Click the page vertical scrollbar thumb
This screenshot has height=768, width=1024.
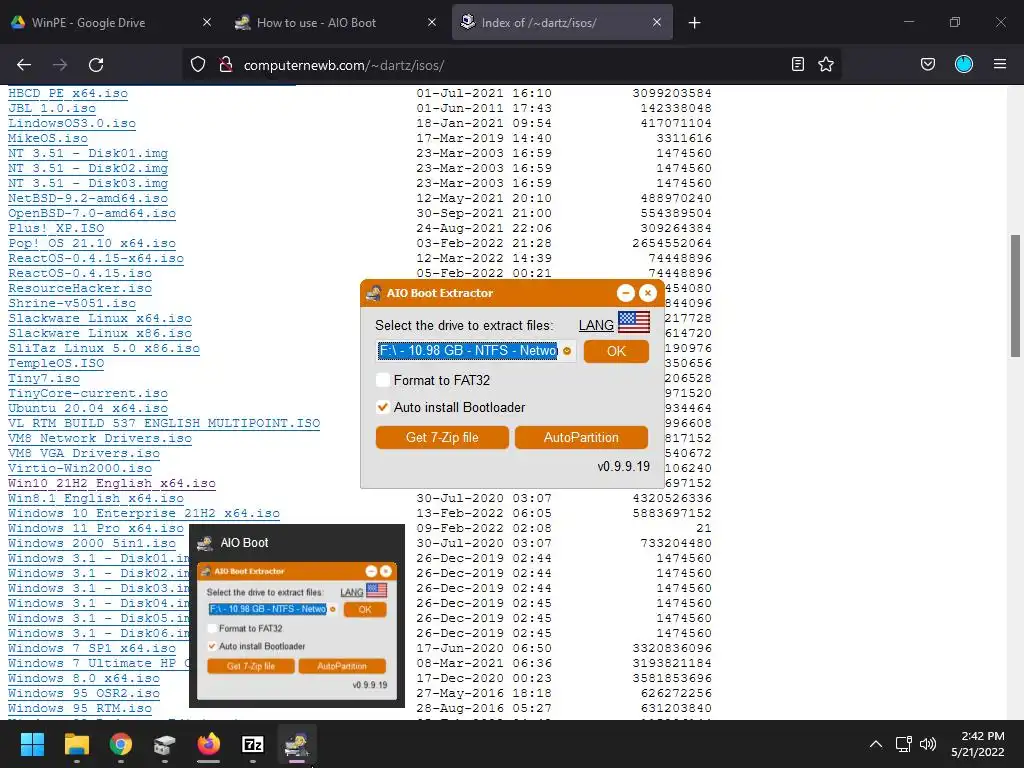1015,296
